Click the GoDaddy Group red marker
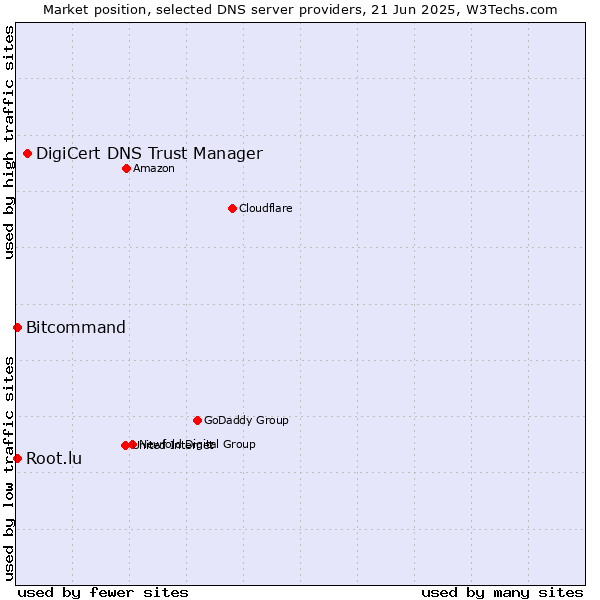 tap(197, 421)
